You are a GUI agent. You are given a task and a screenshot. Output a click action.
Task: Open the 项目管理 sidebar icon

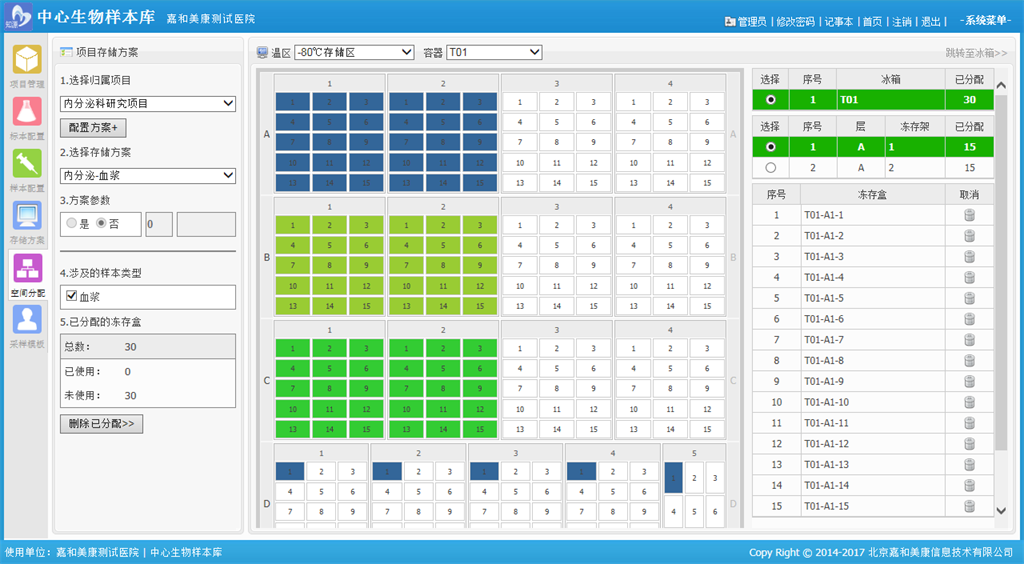(x=27, y=62)
